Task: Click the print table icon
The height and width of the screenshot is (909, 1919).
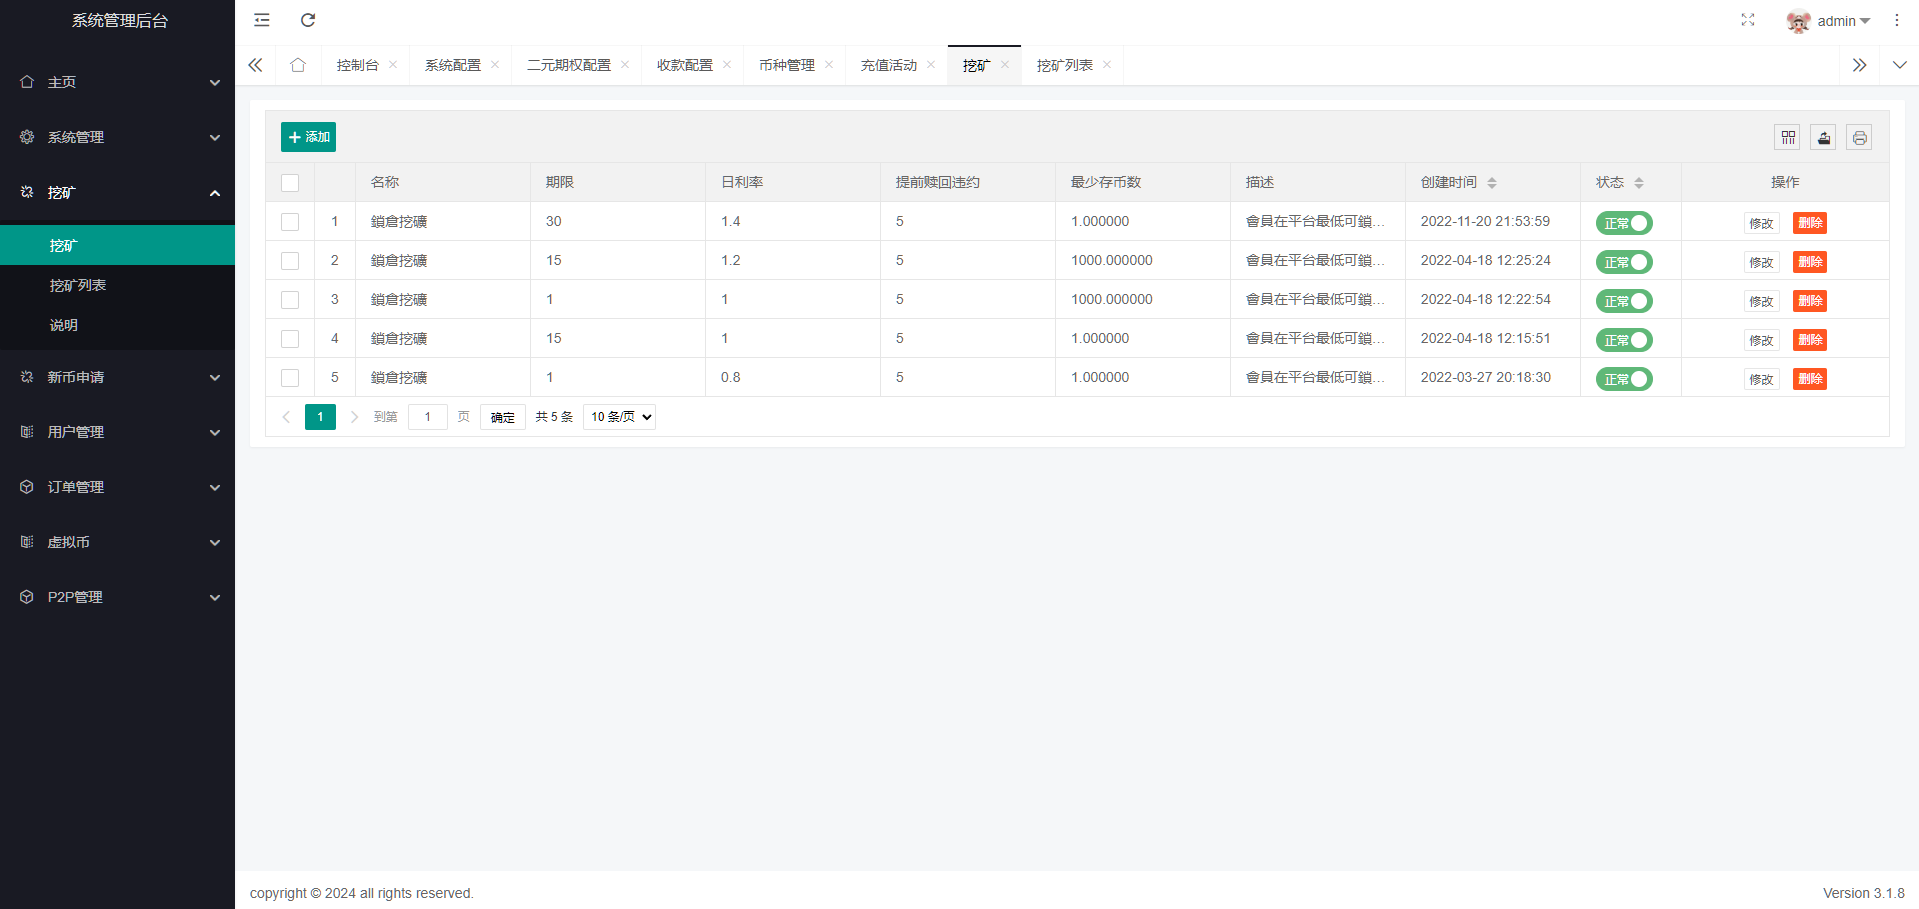Action: (x=1859, y=138)
